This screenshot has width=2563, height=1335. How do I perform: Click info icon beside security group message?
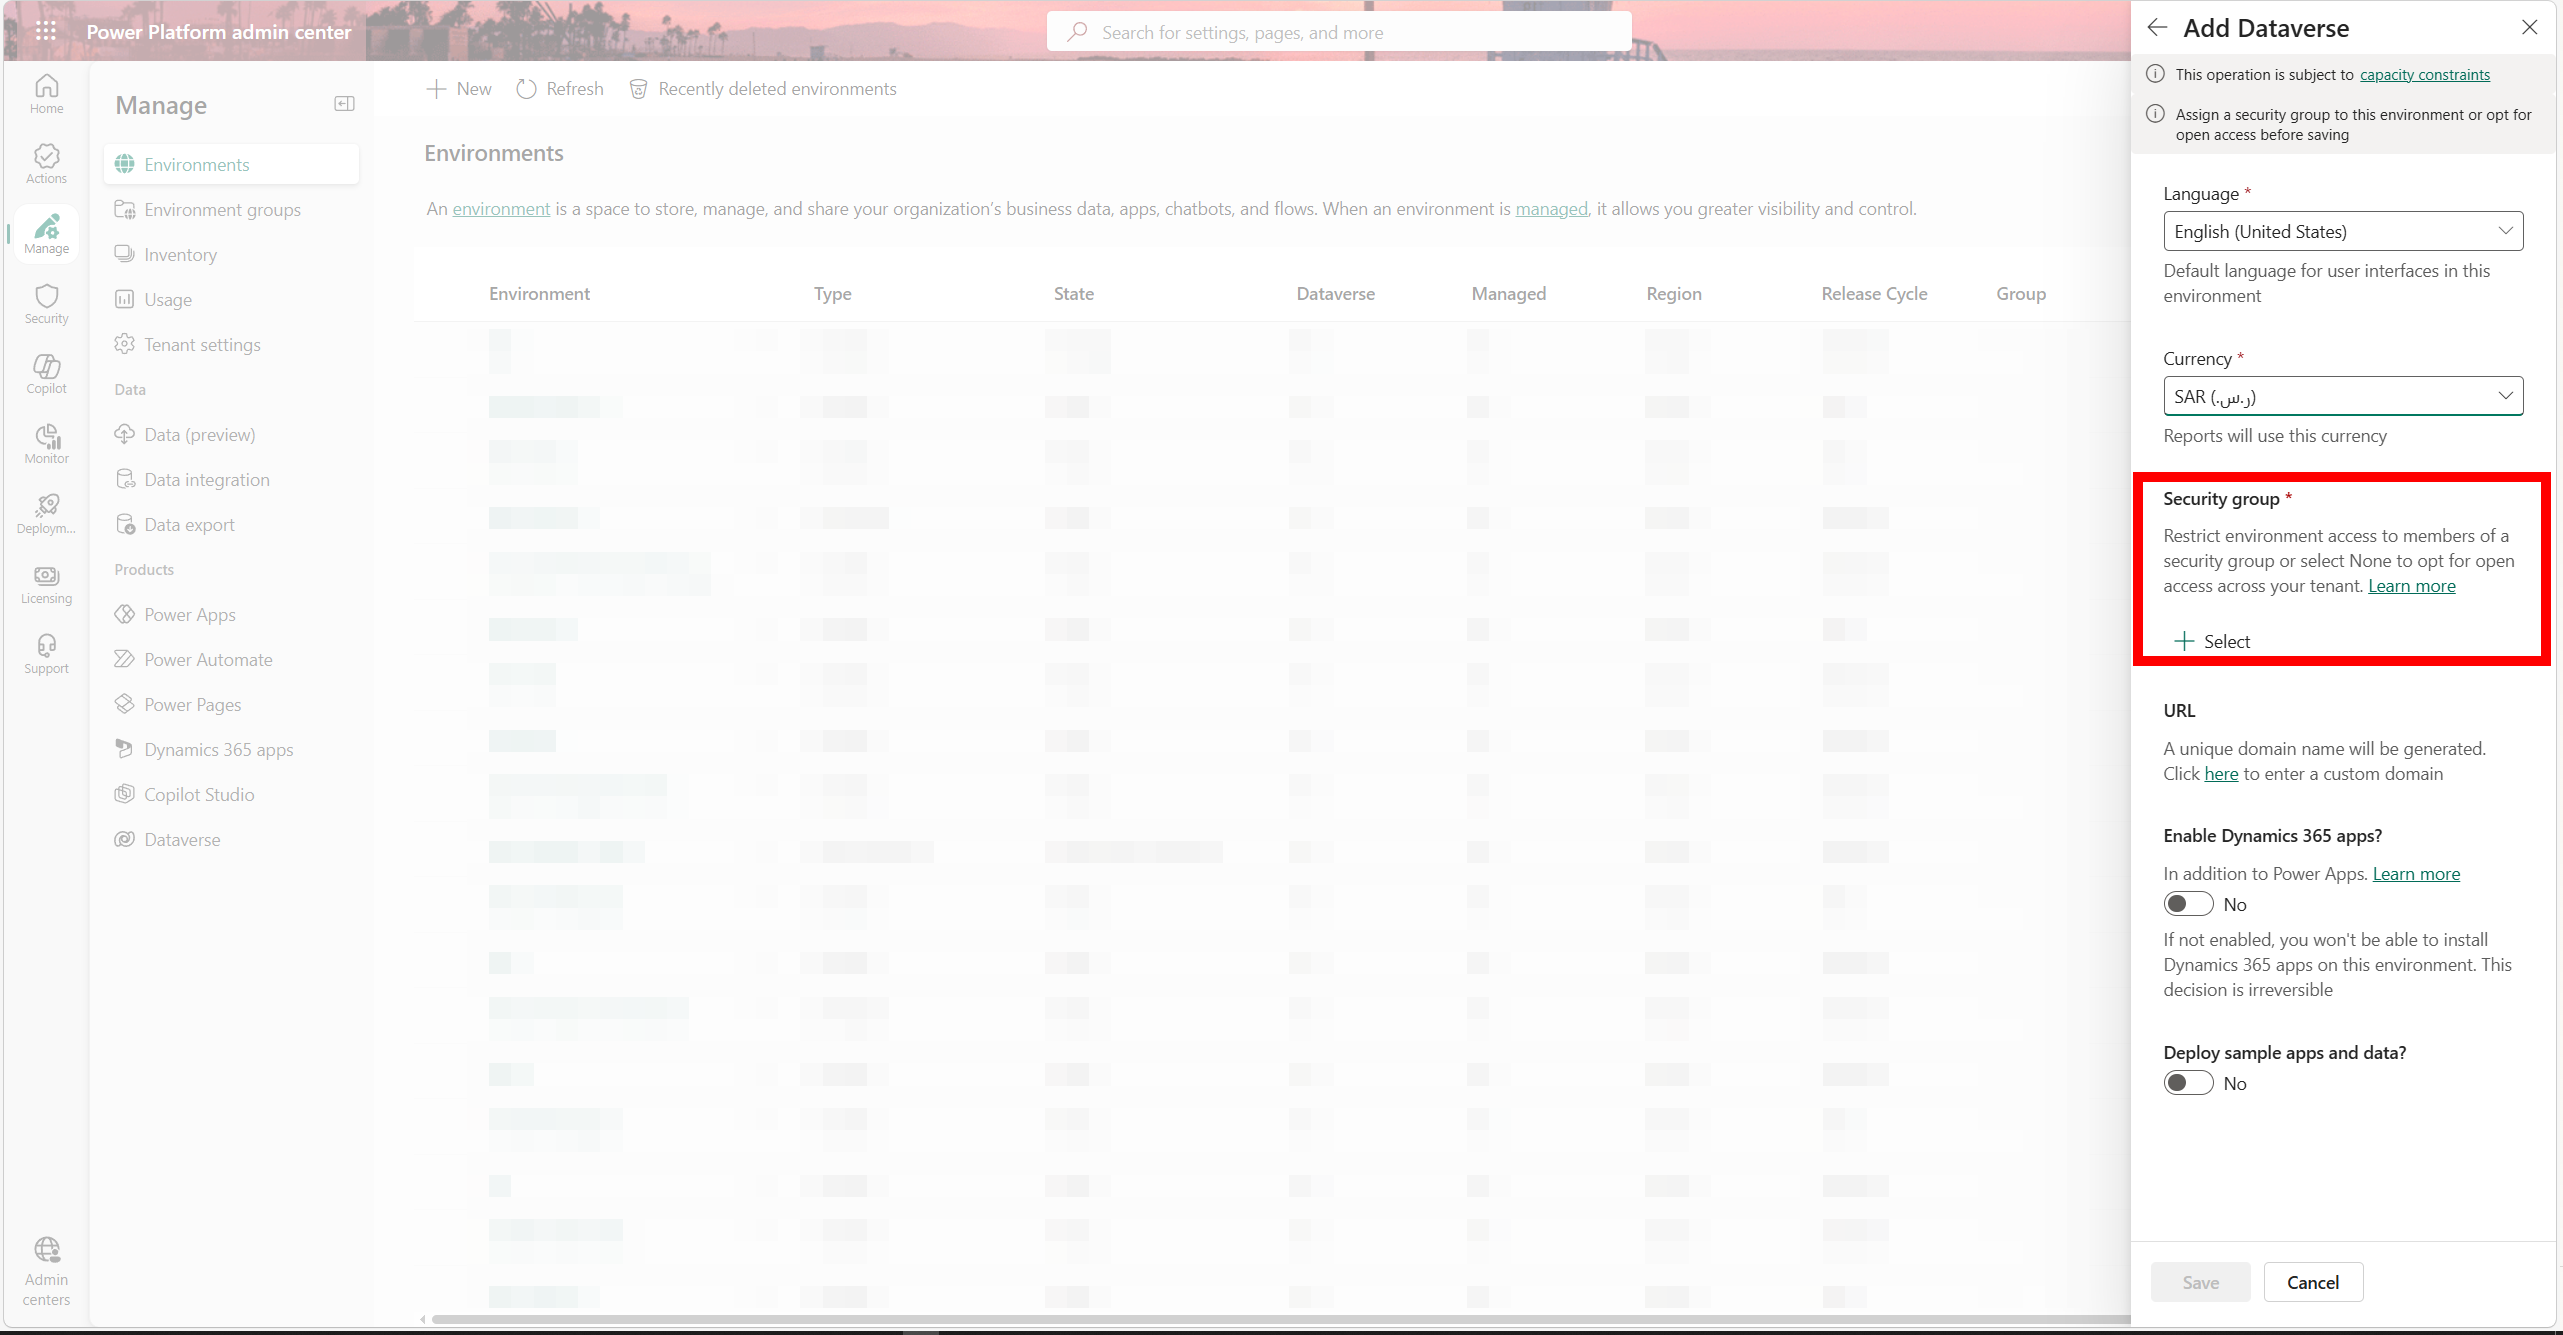2155,114
